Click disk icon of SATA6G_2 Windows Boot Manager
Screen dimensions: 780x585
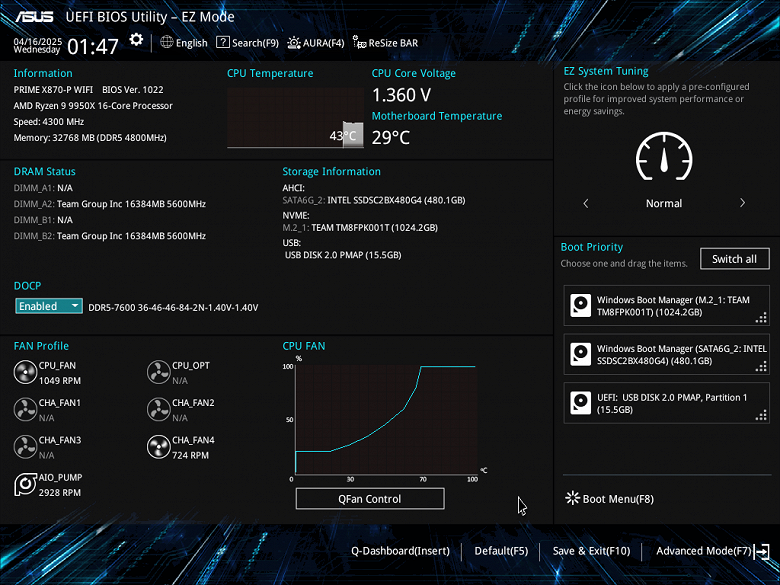(581, 354)
